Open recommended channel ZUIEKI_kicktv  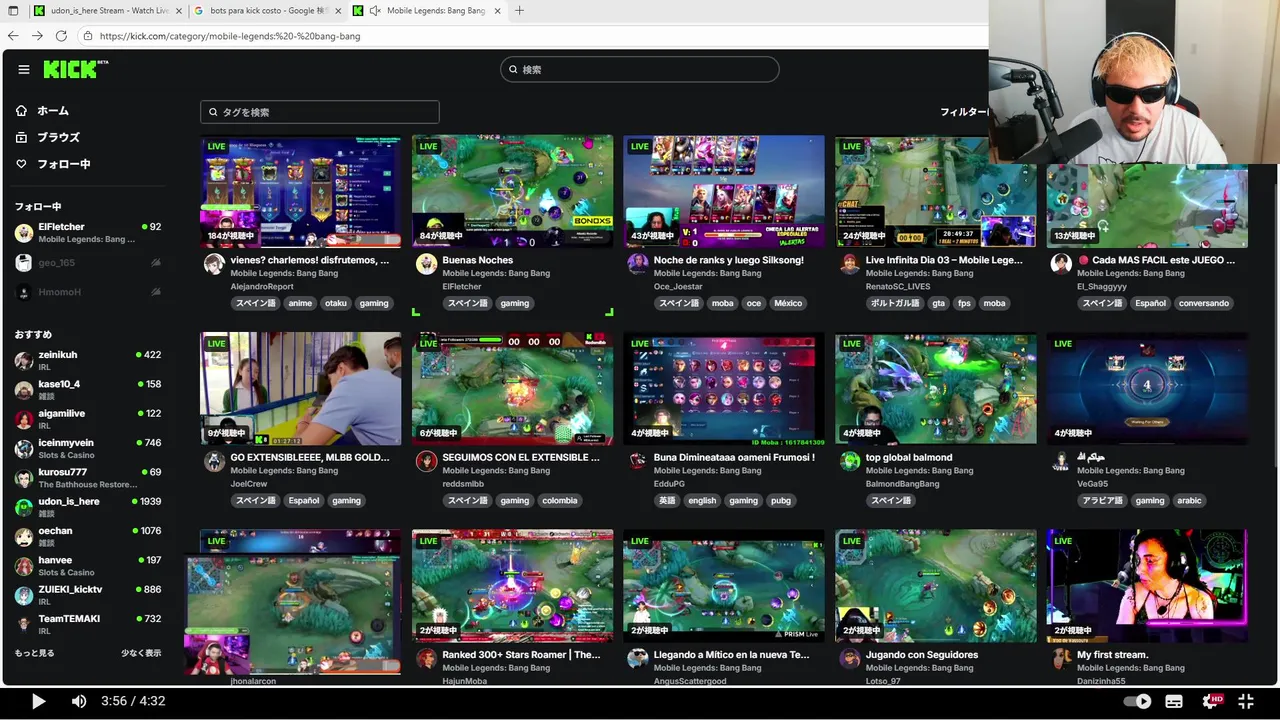point(88,595)
